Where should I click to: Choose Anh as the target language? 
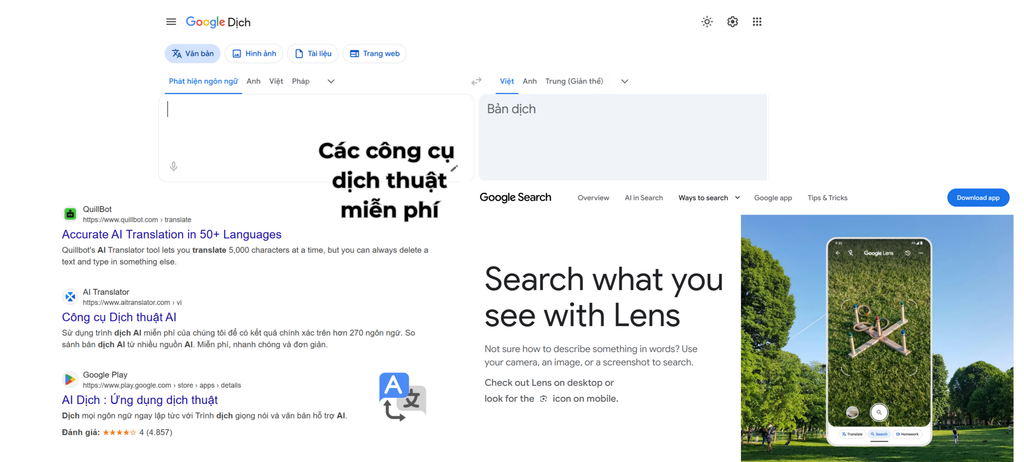[x=530, y=81]
